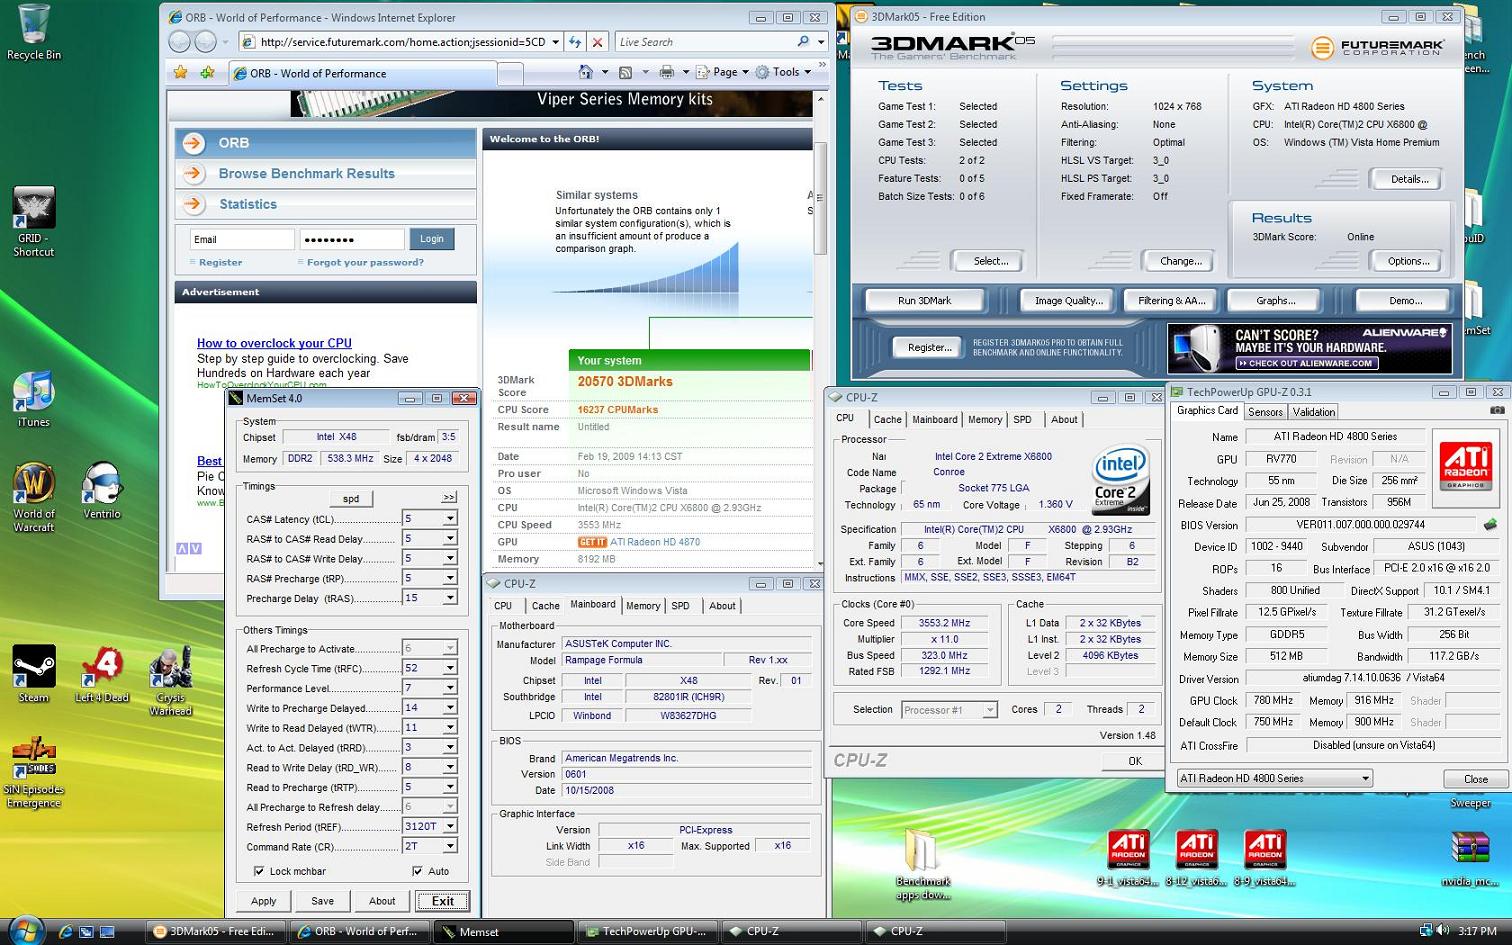The image size is (1512, 945).
Task: Click the GPU-Z screenshot camera icon
Action: point(1497,410)
